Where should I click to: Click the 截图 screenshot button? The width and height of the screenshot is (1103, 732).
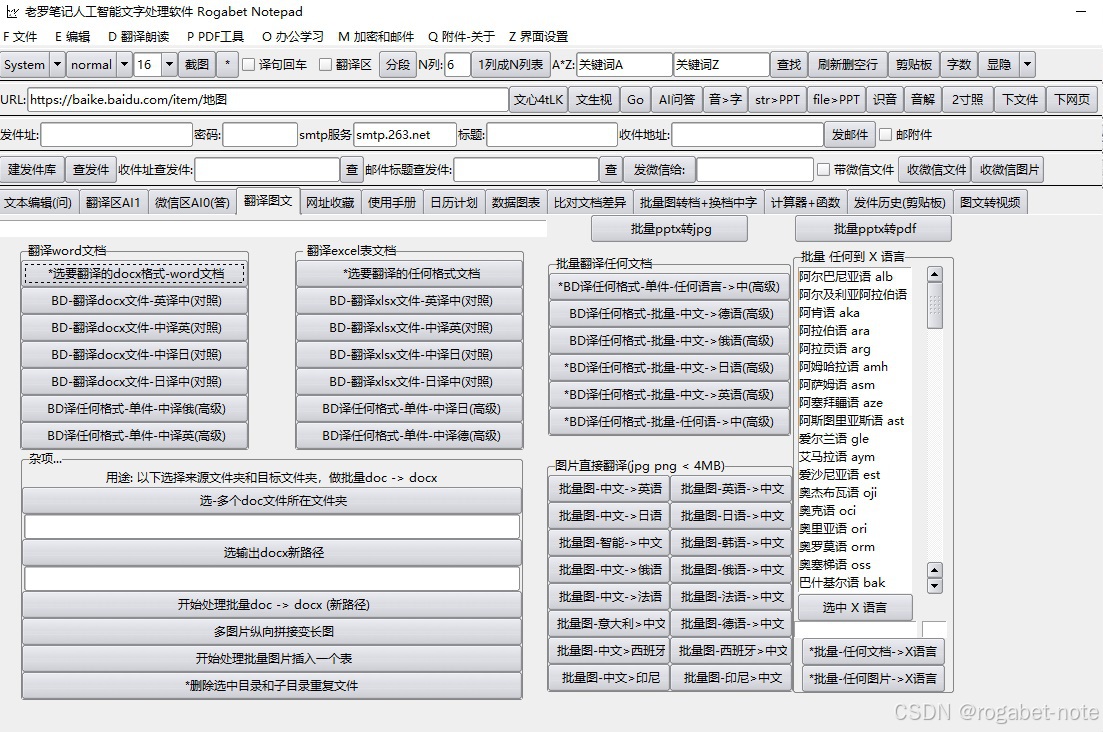(197, 65)
